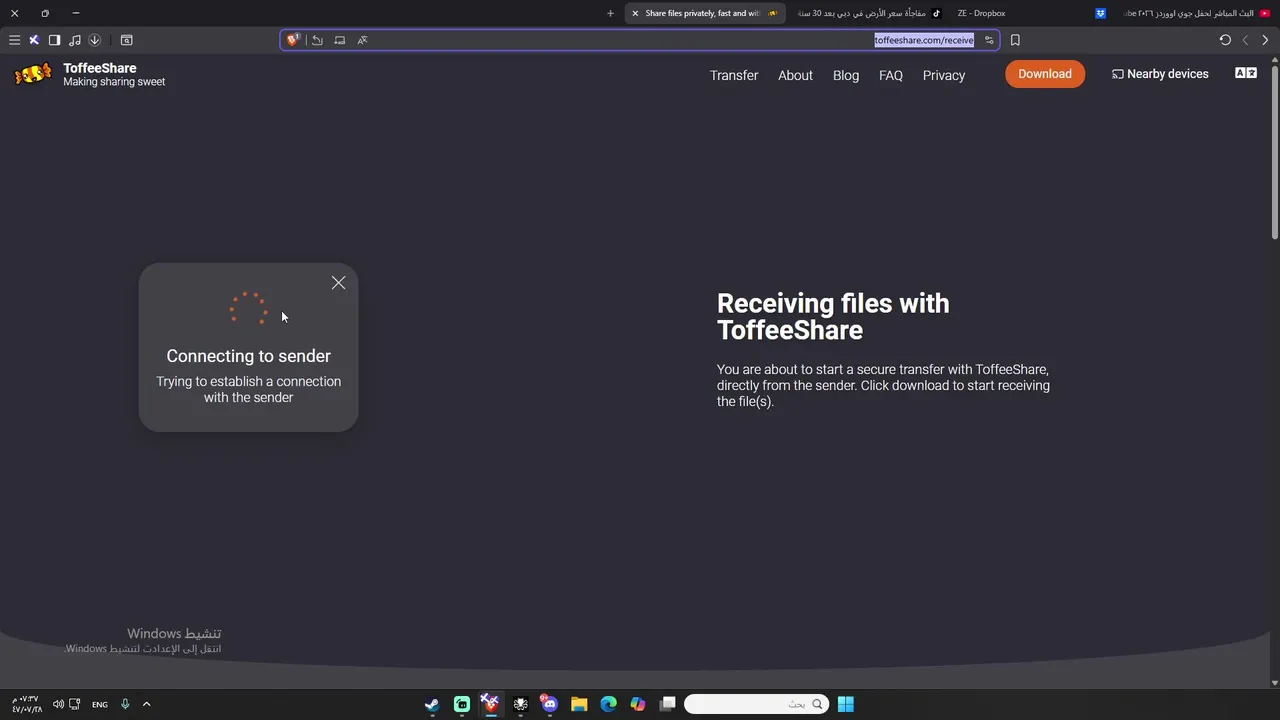The height and width of the screenshot is (720, 1280).
Task: Open site settings icon beside the URL
Action: point(989,40)
